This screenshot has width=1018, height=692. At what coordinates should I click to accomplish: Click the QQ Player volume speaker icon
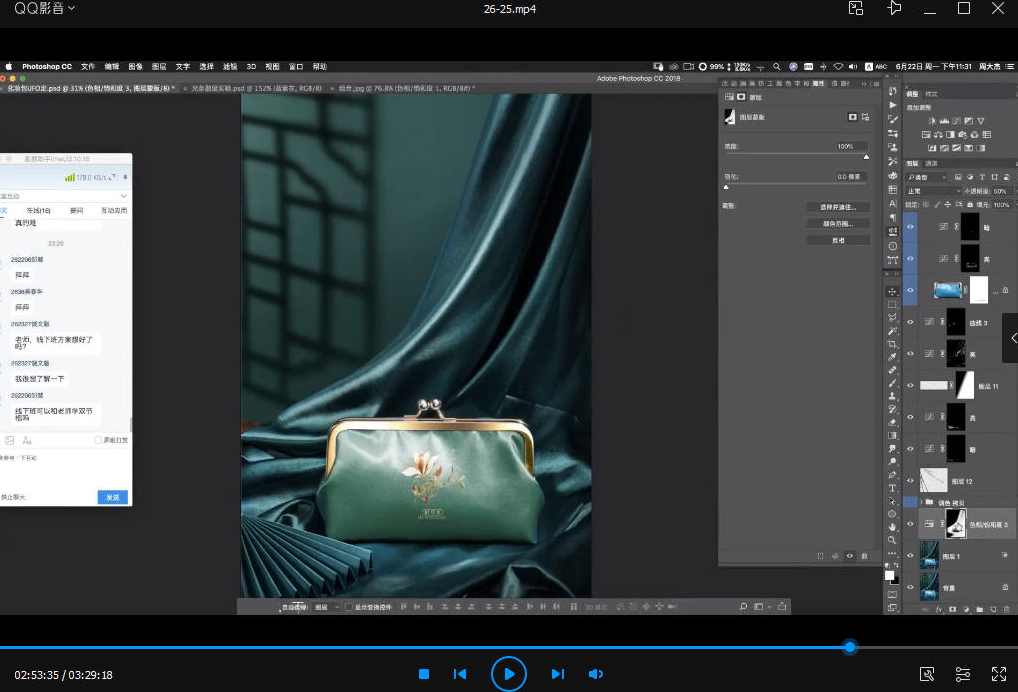(595, 674)
